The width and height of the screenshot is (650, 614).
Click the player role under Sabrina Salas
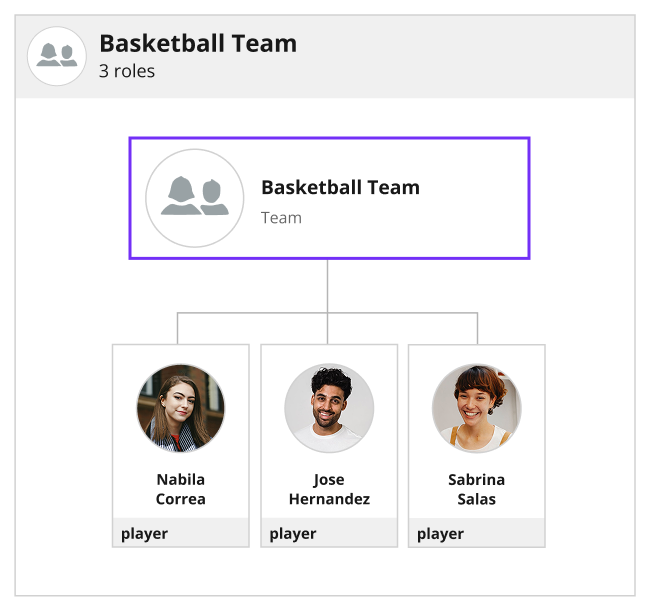click(440, 534)
